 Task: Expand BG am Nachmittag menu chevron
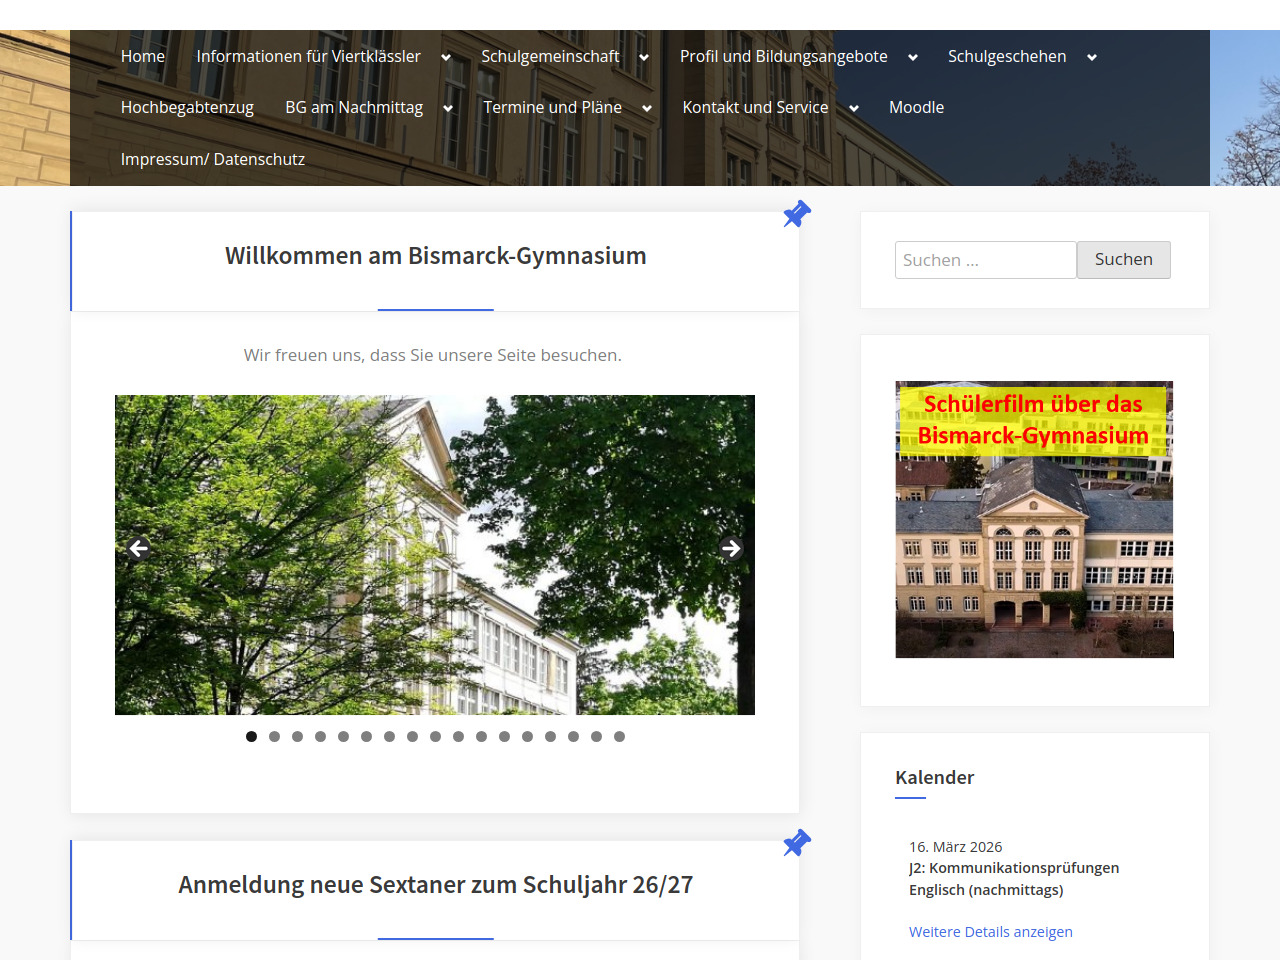click(448, 109)
